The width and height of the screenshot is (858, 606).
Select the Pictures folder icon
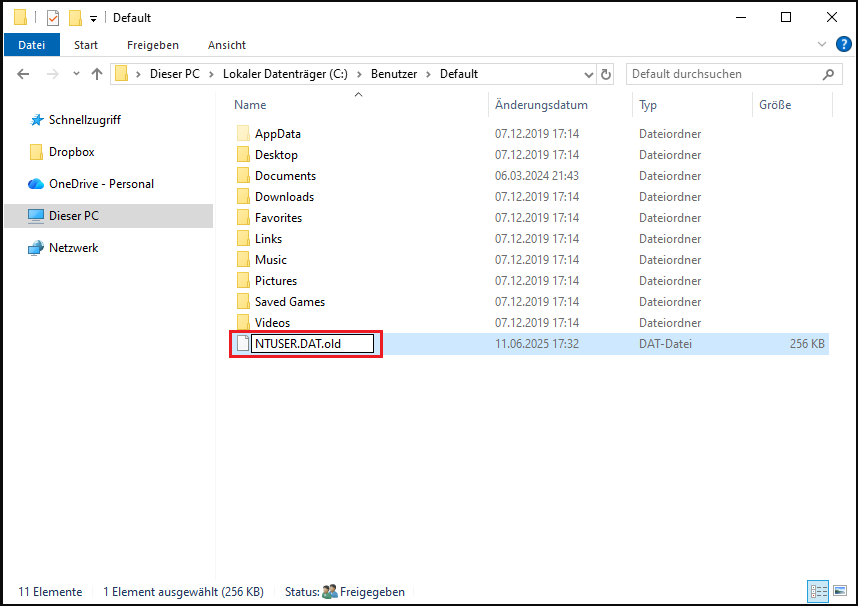click(244, 280)
